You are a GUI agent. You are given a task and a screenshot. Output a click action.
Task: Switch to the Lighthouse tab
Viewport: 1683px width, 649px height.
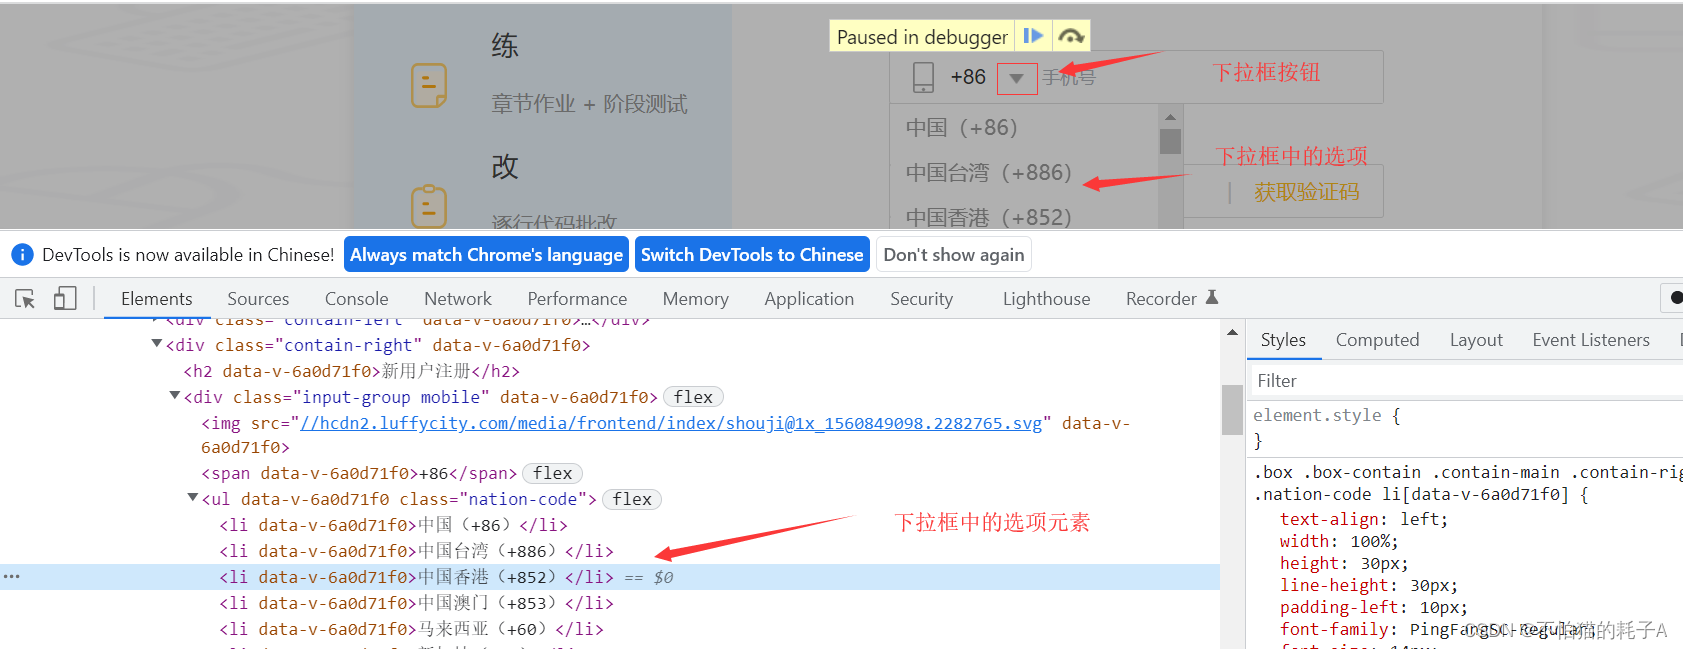[1046, 298]
